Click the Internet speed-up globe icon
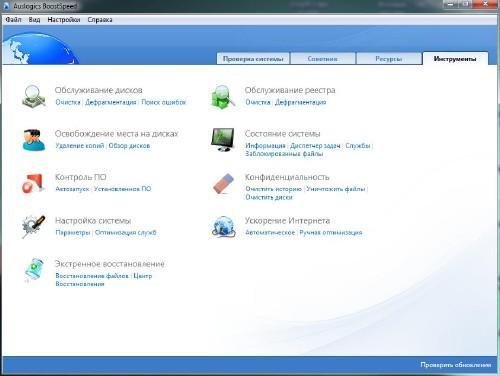The image size is (500, 376). (x=223, y=227)
